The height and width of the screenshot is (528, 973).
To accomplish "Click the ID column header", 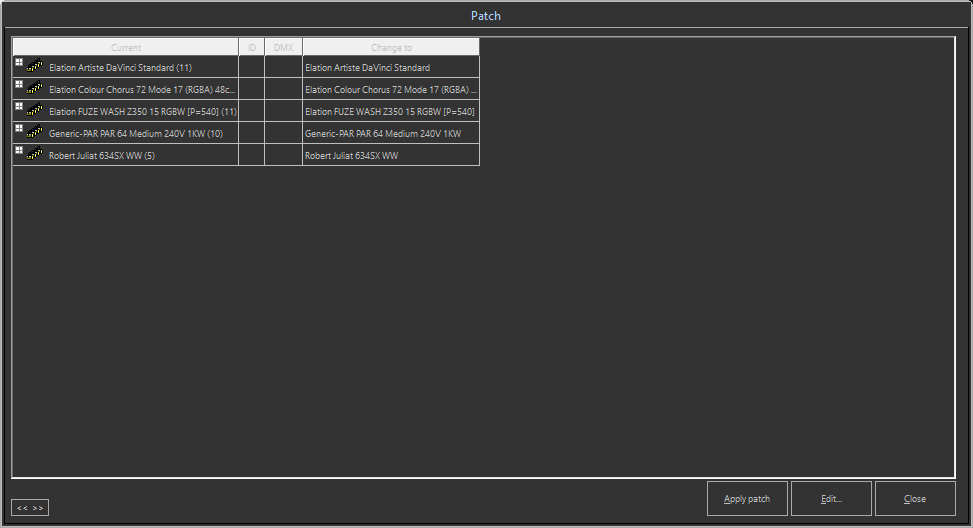I will [x=252, y=47].
